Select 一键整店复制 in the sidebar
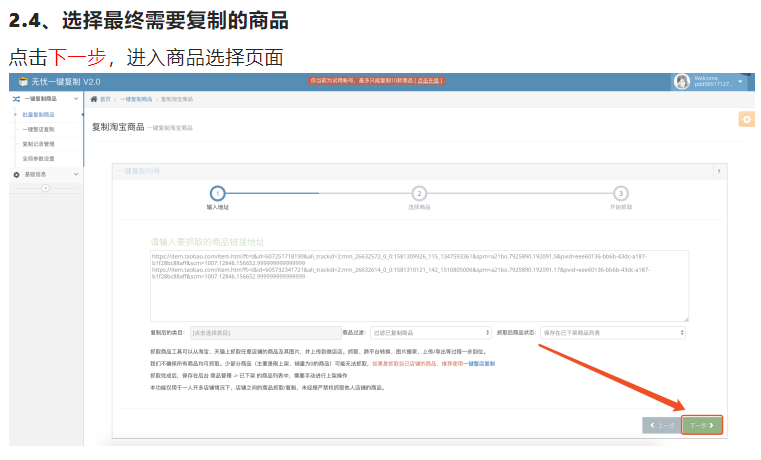The height and width of the screenshot is (460, 761). click(38, 130)
